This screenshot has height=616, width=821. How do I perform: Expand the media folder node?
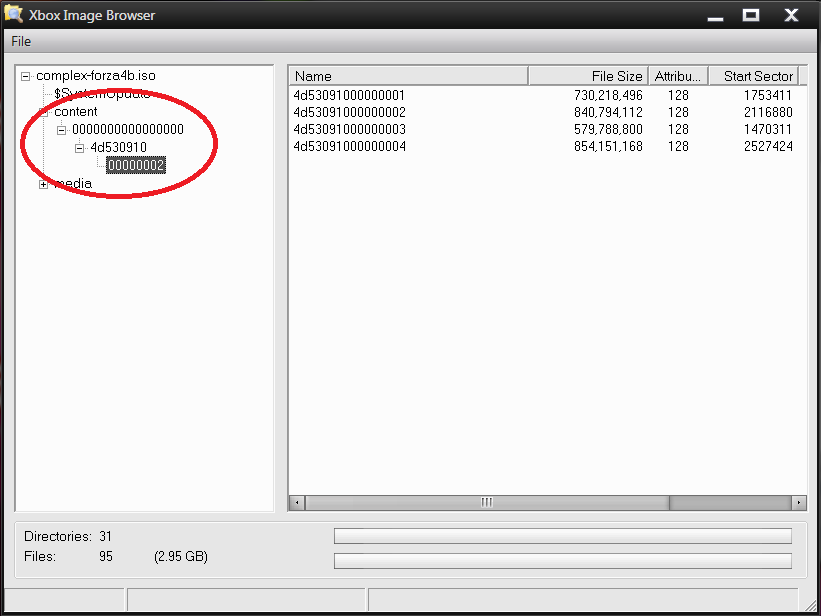43,184
